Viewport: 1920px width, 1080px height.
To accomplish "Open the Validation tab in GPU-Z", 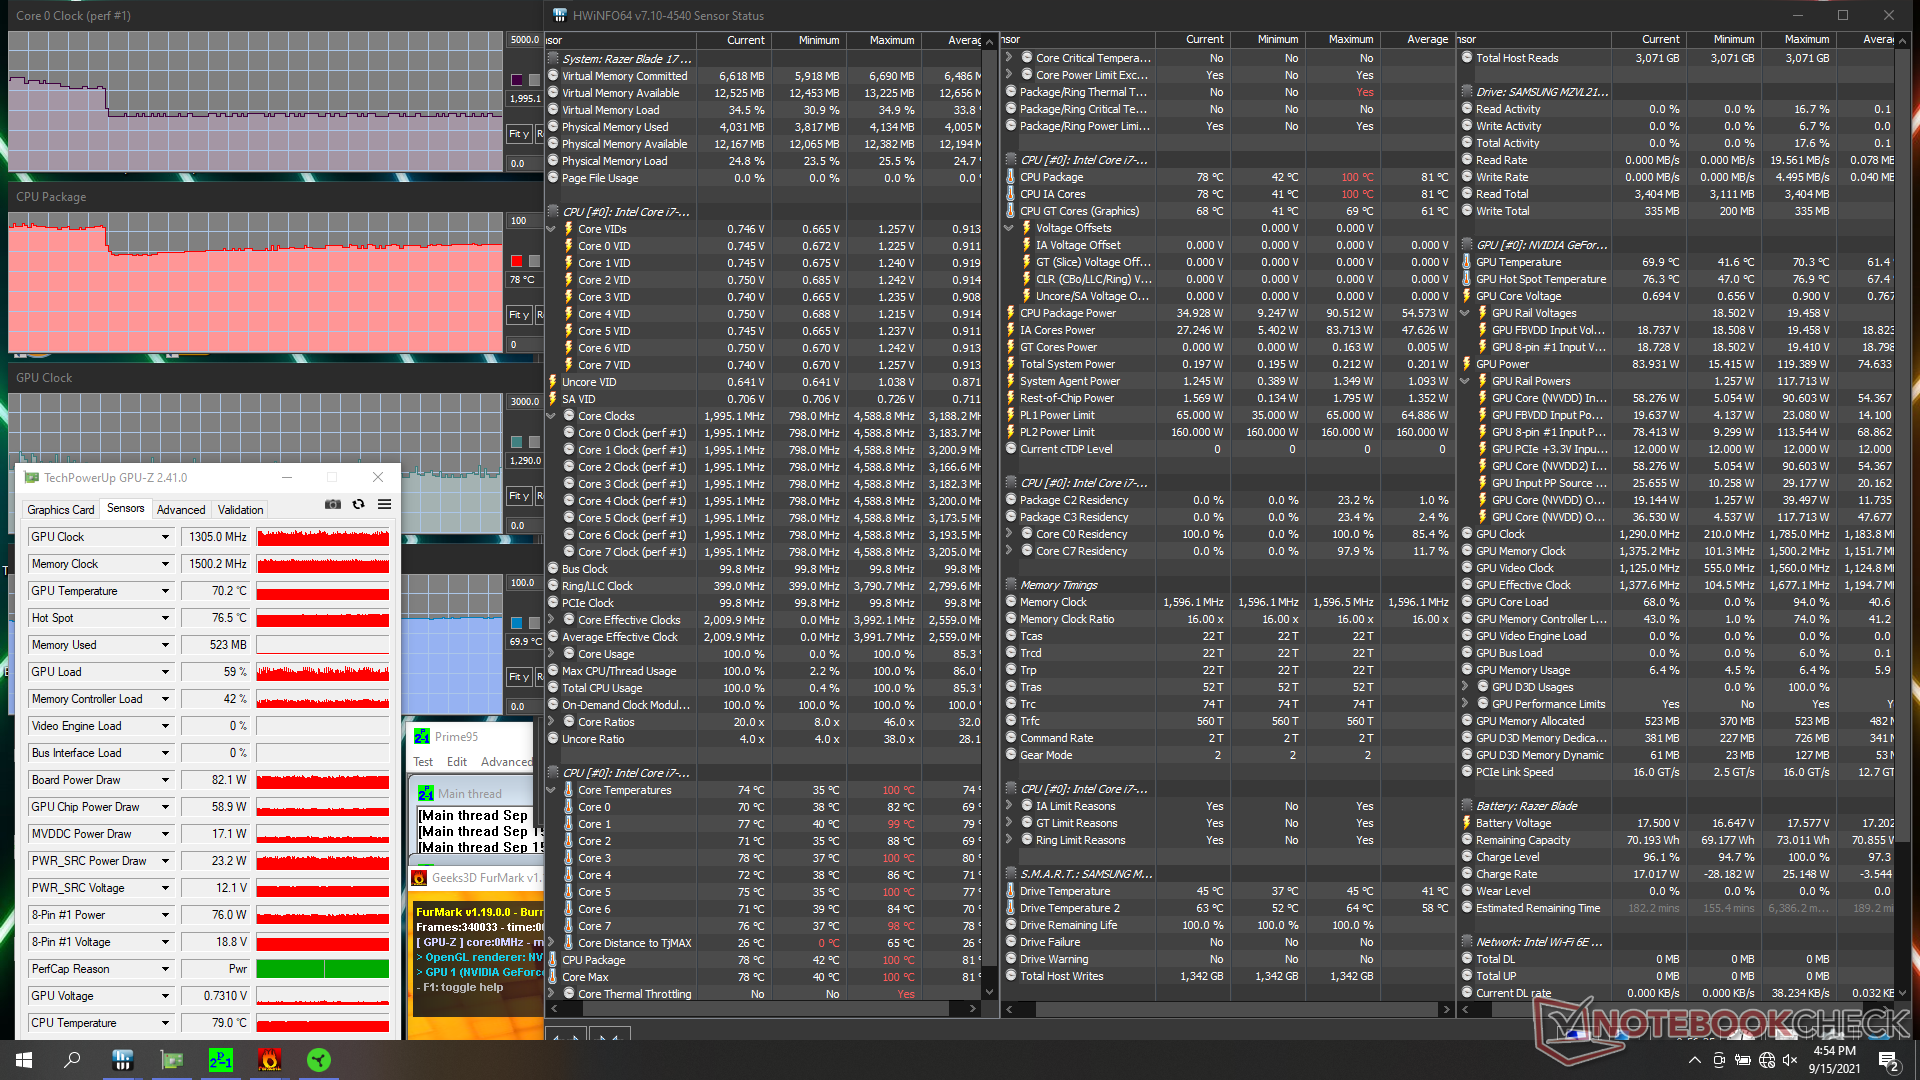I will click(x=240, y=510).
